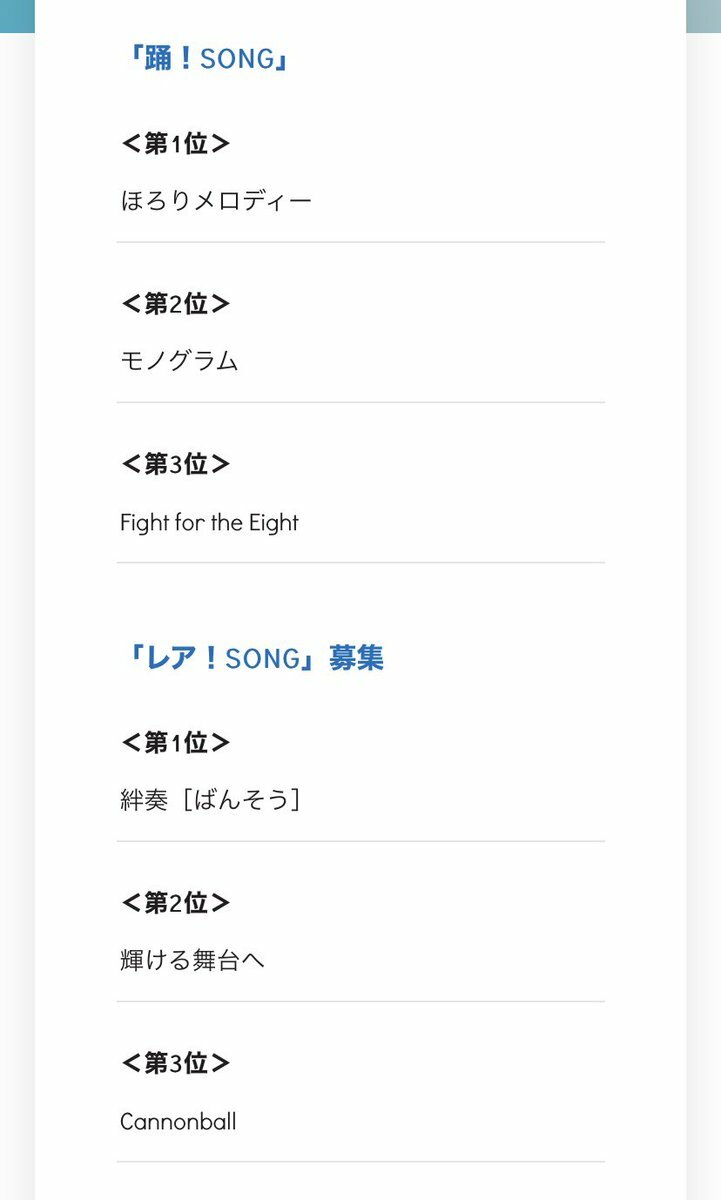
Task: Select the first place label under 踊！SONG
Action: (x=176, y=144)
